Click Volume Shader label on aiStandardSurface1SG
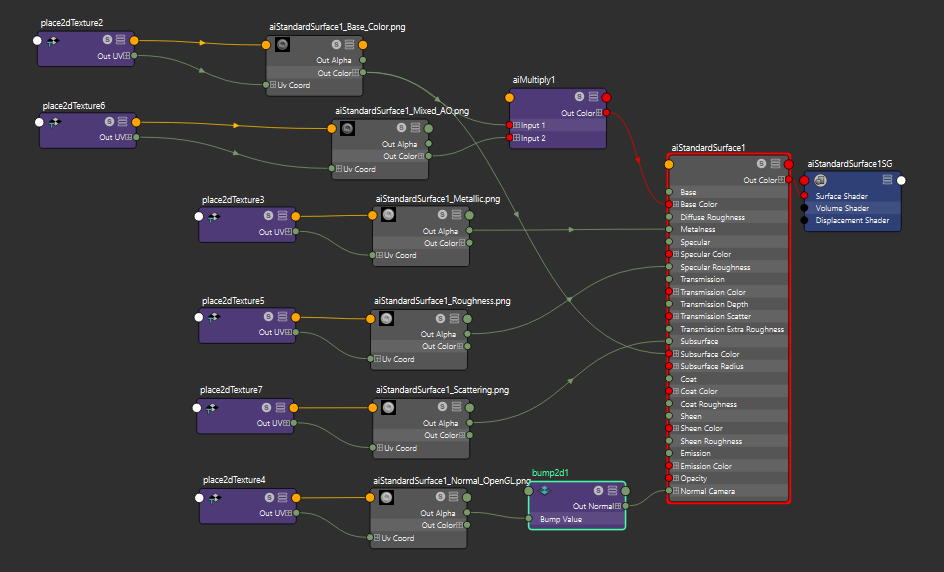The width and height of the screenshot is (944, 572). (x=842, y=208)
